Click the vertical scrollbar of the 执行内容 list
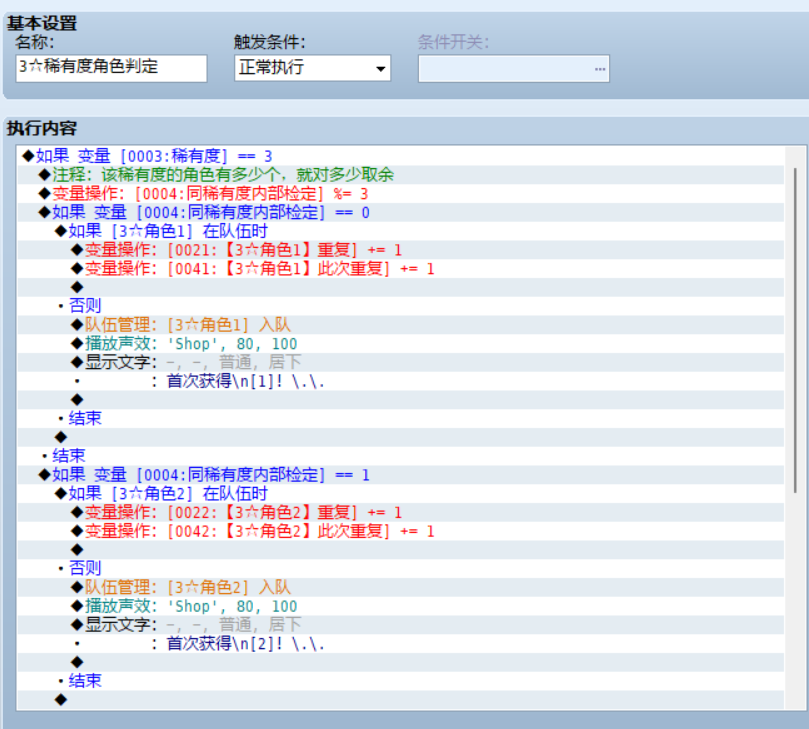The height and width of the screenshot is (729, 809). [x=795, y=330]
